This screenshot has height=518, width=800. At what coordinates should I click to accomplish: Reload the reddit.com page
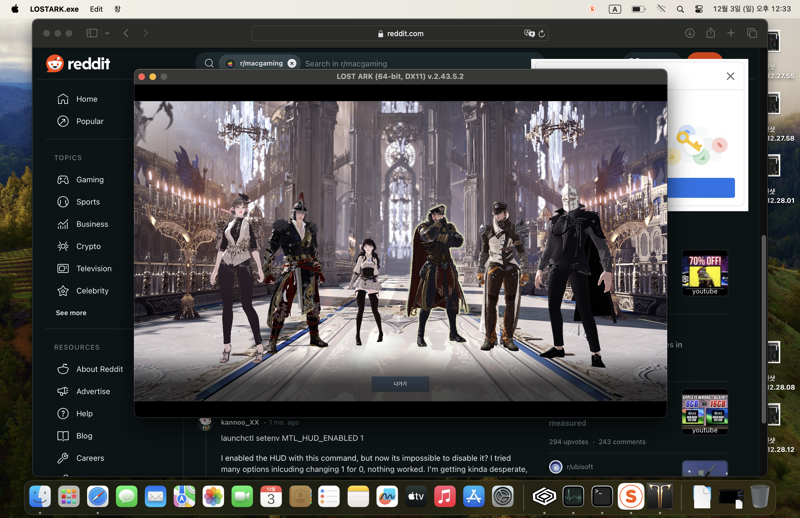point(542,34)
